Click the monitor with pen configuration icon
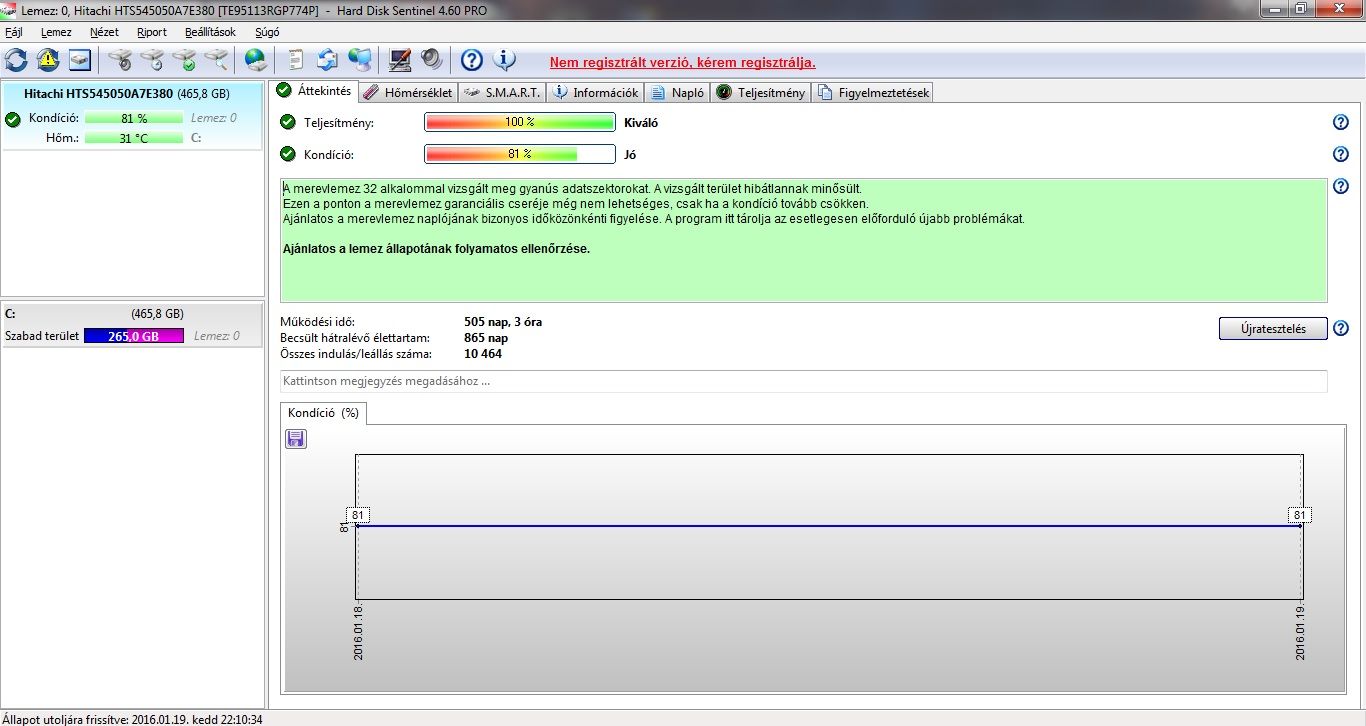The image size is (1366, 726). point(400,60)
